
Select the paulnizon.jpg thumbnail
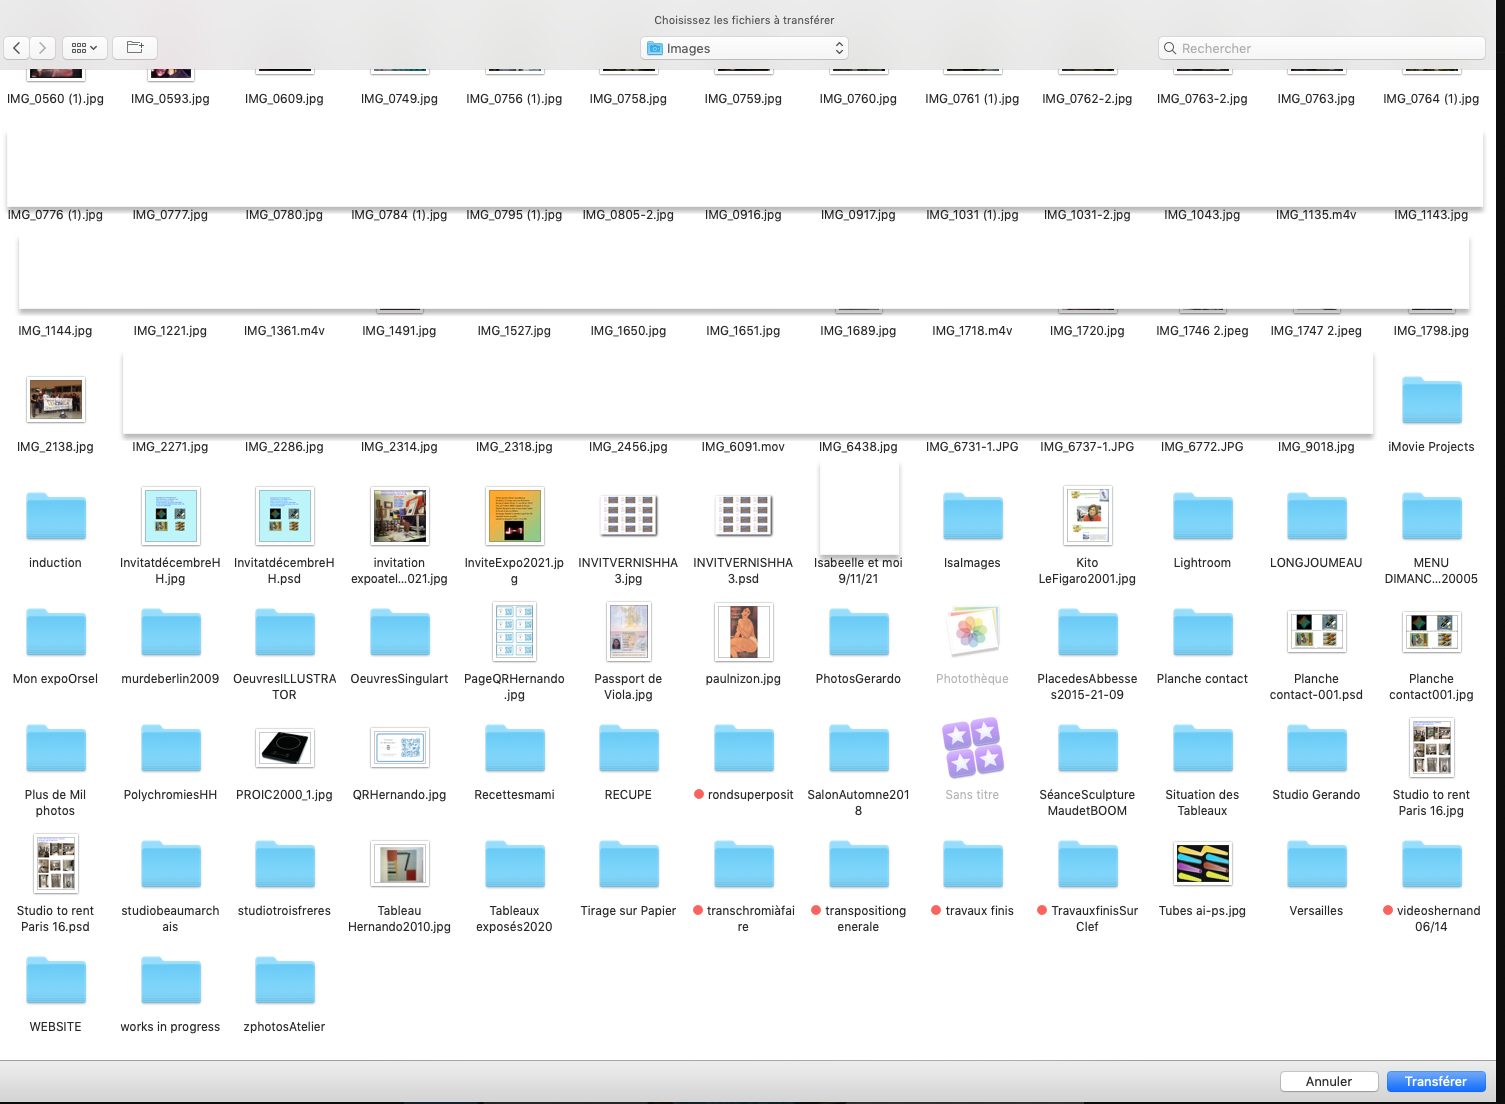[x=743, y=632]
